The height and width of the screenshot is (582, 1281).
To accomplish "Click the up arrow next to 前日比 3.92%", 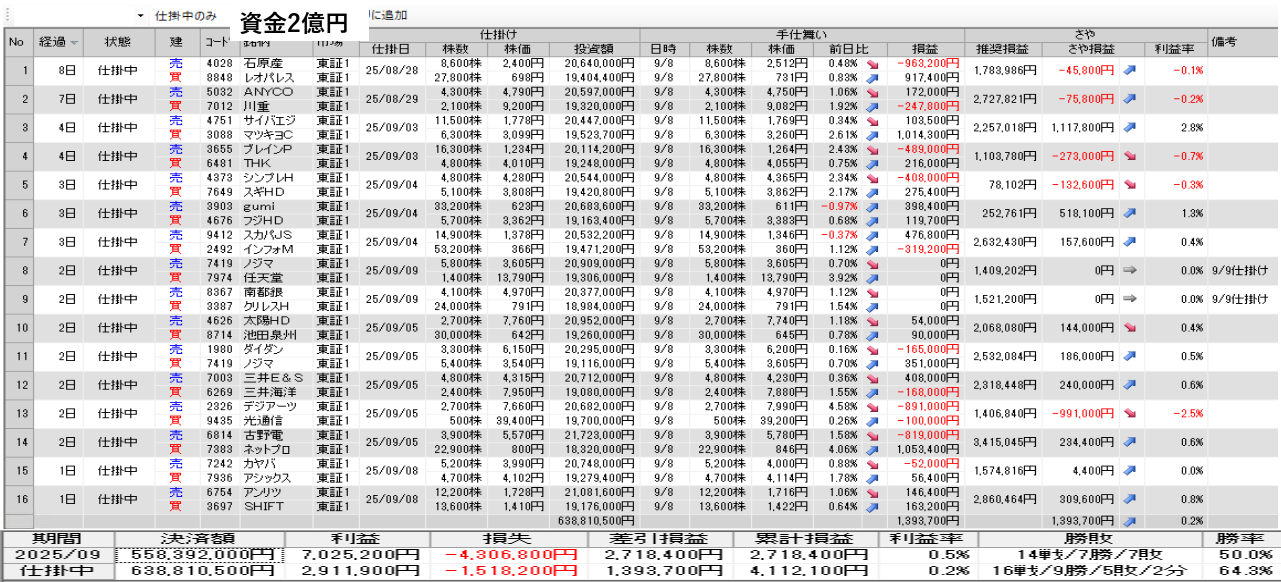I will pyautogui.click(x=872, y=277).
